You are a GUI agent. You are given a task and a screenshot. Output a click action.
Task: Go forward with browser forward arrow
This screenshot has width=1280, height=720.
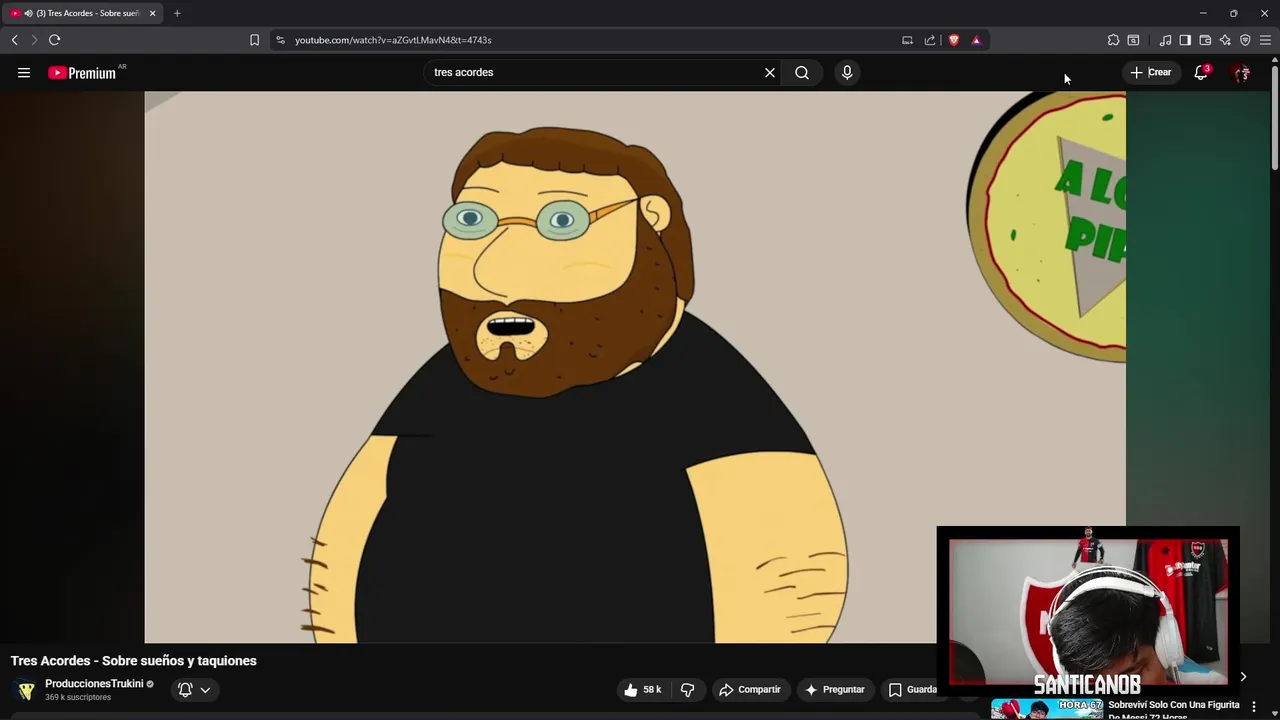click(34, 40)
